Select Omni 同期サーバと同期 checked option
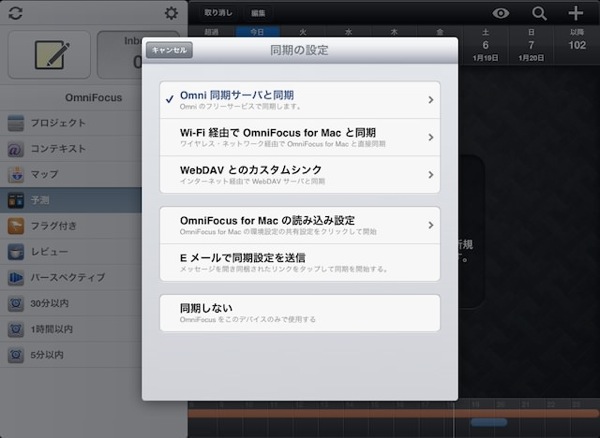 pos(300,100)
